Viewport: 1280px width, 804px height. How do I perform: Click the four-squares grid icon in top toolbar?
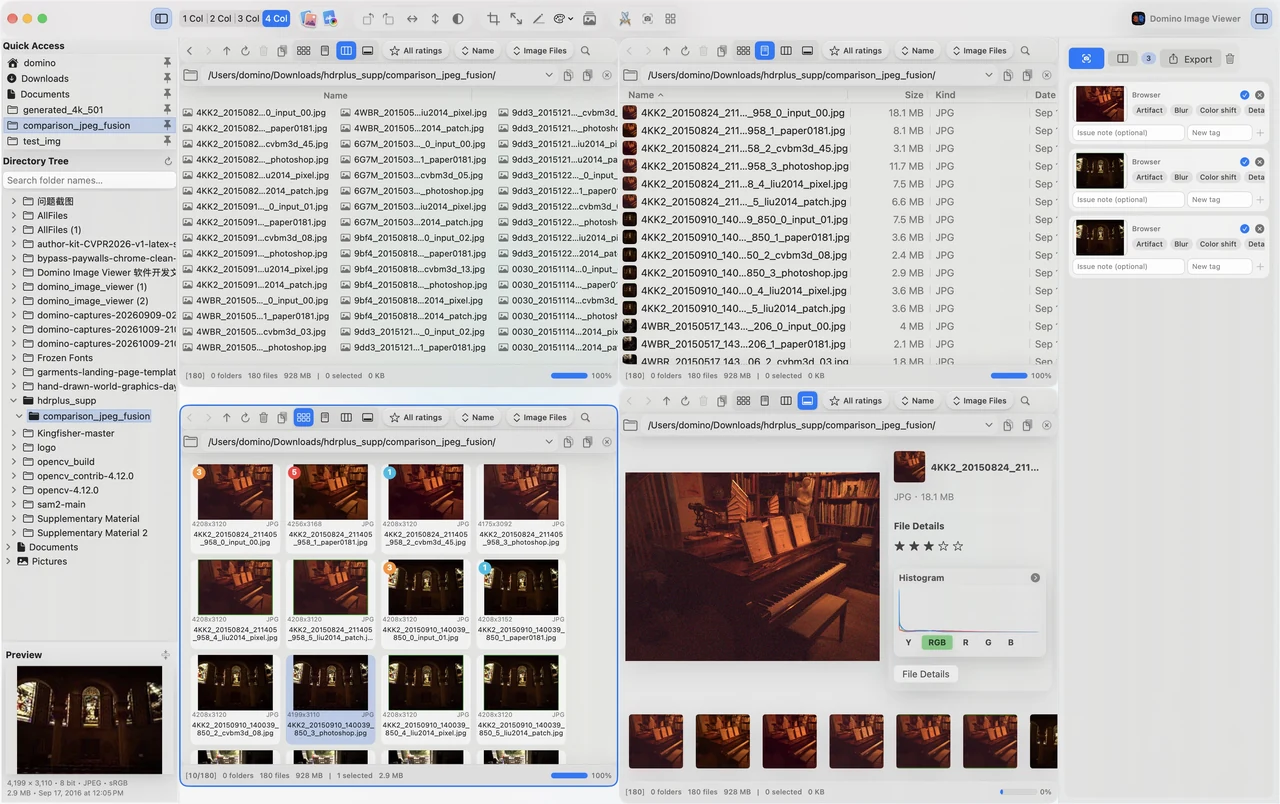click(670, 18)
